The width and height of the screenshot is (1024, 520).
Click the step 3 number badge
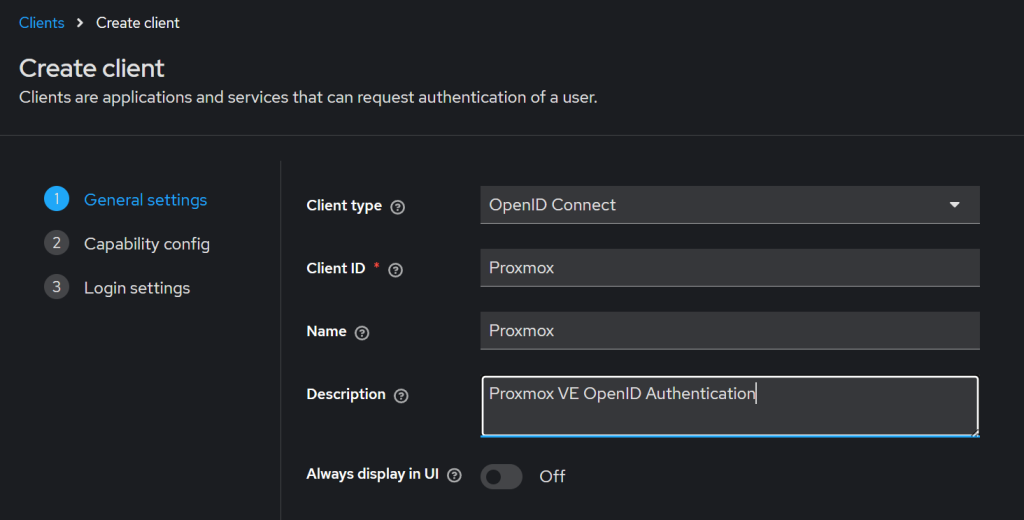pos(57,287)
